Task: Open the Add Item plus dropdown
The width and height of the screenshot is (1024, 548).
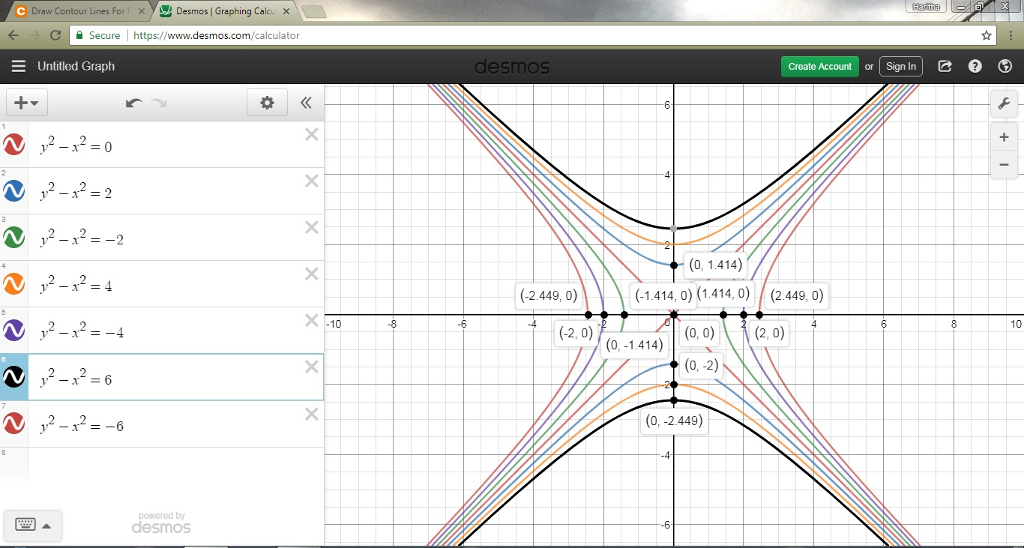Action: pyautogui.click(x=26, y=102)
